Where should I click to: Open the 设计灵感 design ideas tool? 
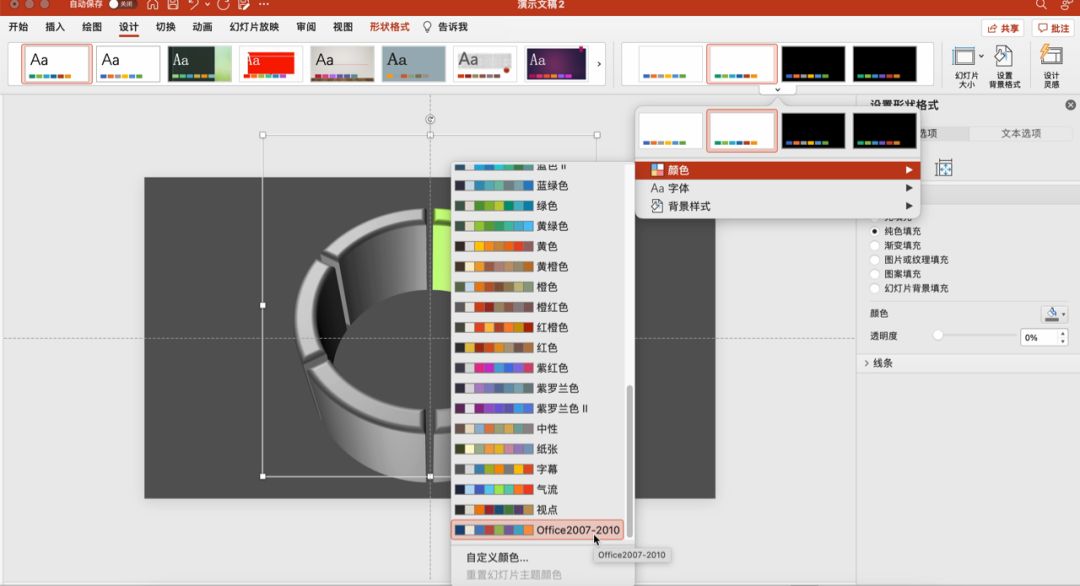(1051, 67)
